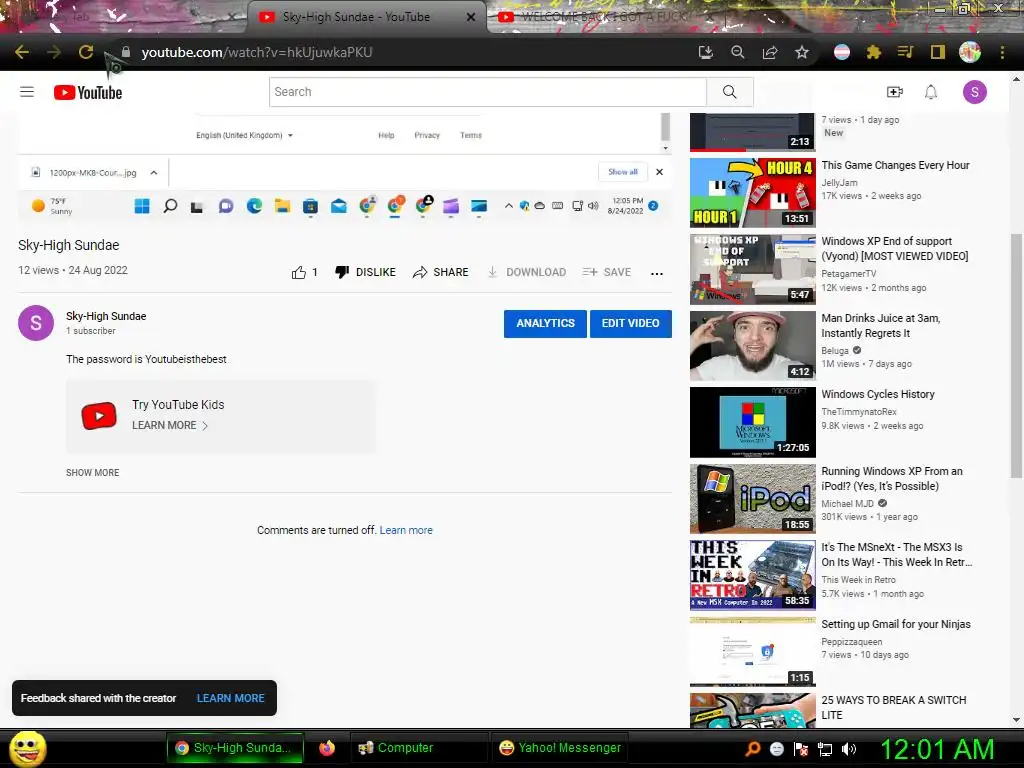Open the JellyJam channel name
The height and width of the screenshot is (768, 1024).
coord(839,183)
